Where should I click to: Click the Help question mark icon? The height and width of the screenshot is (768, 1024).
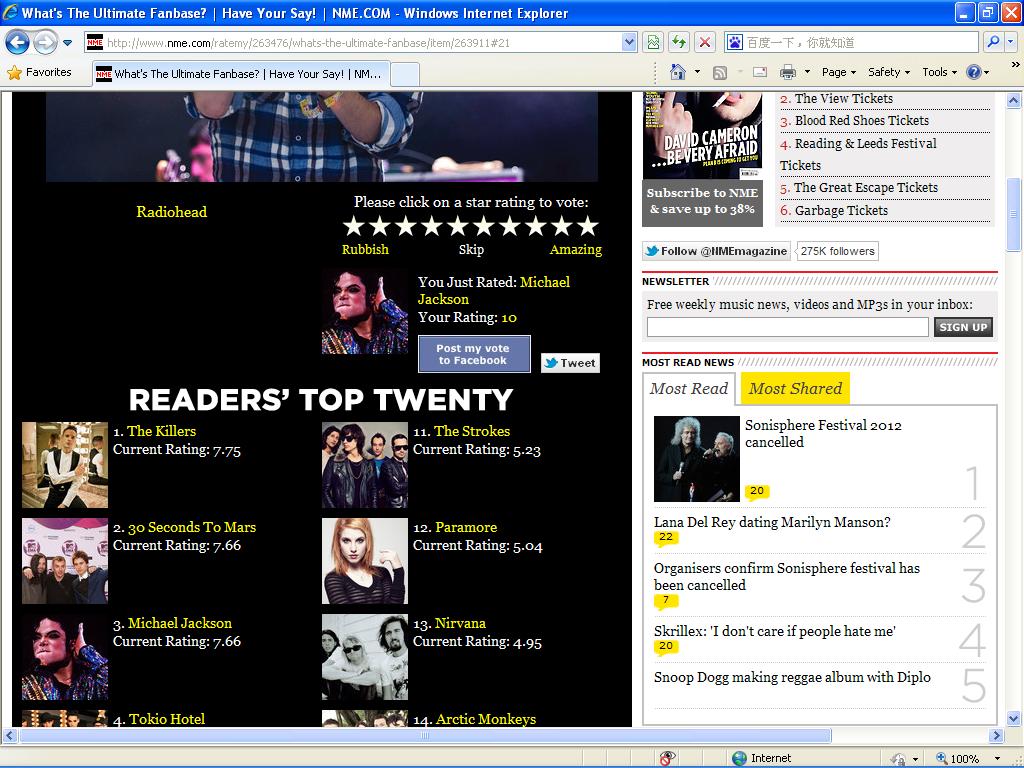tap(974, 72)
